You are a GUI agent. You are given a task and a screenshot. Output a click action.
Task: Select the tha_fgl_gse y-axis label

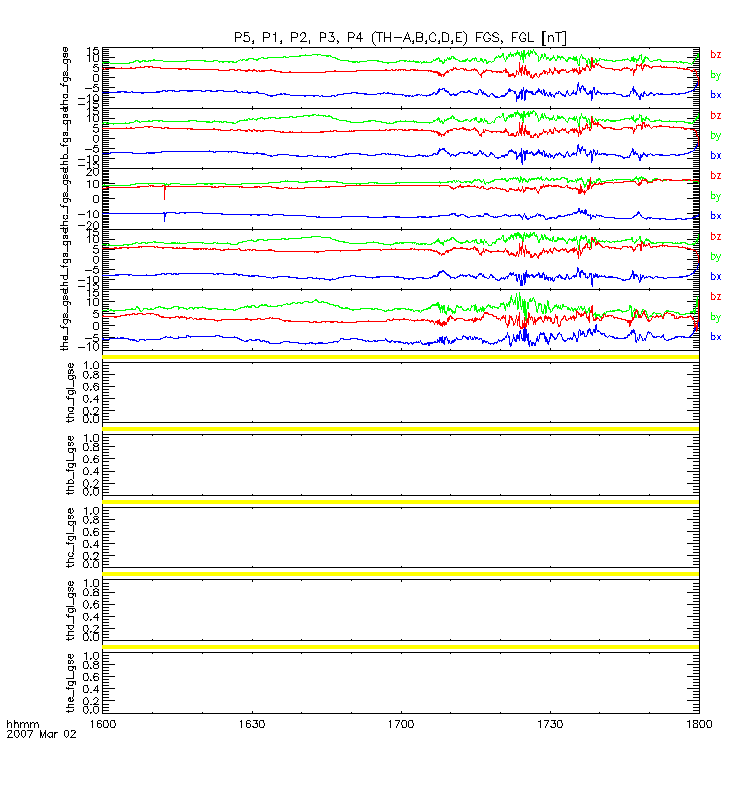tap(70, 392)
